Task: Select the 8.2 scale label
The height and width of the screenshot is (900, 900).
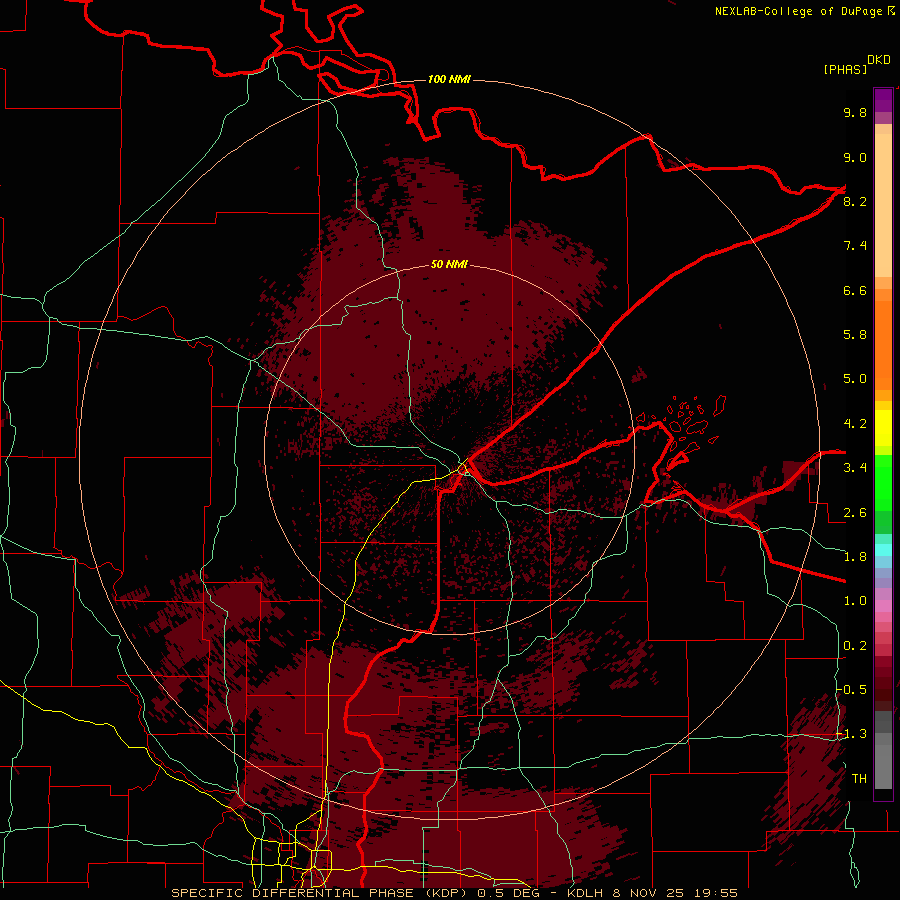Action: click(x=855, y=201)
